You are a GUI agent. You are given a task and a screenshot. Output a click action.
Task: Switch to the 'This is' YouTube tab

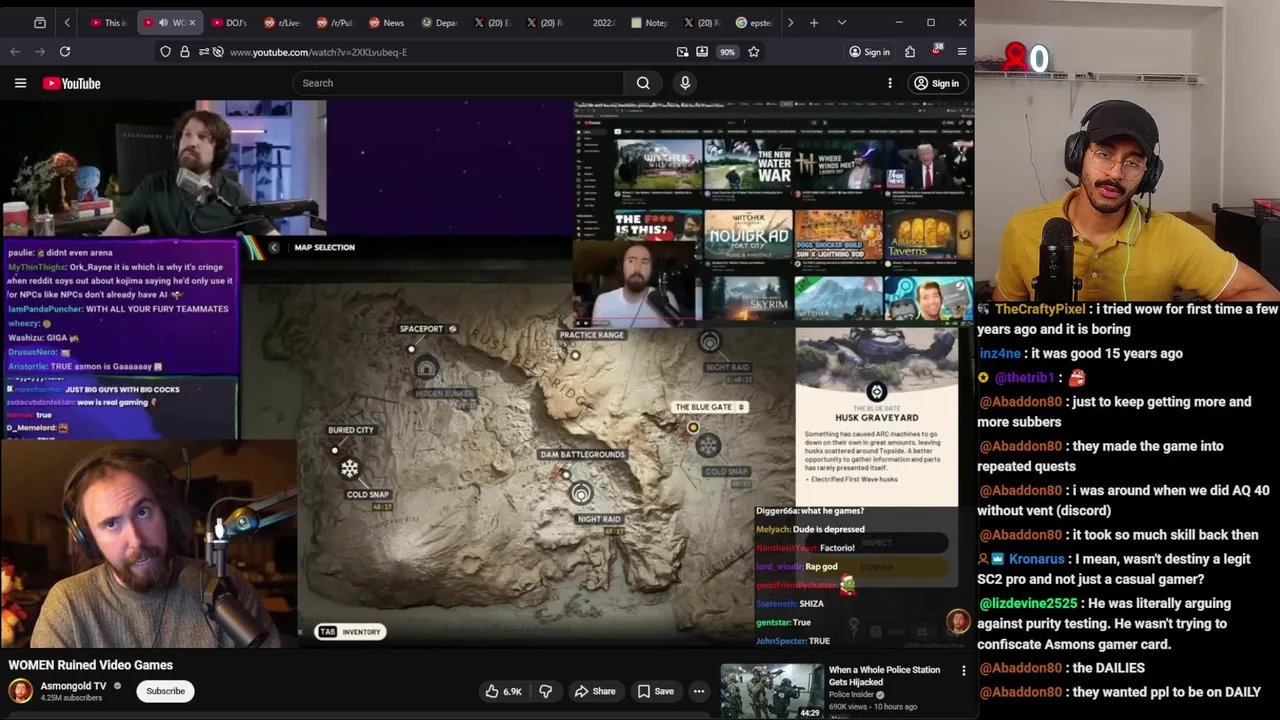coord(108,22)
